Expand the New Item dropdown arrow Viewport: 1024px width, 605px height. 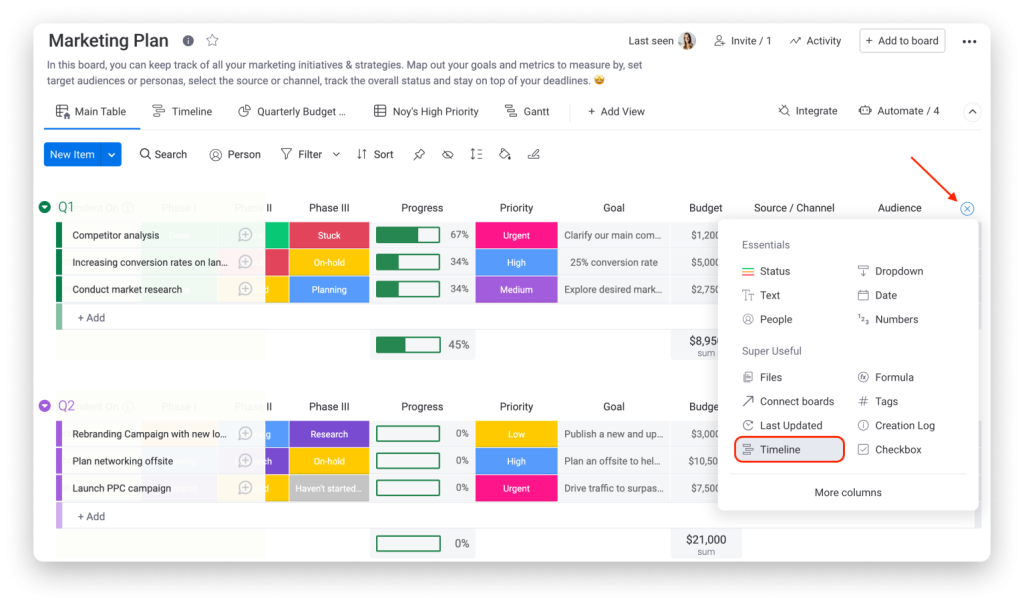pos(110,154)
